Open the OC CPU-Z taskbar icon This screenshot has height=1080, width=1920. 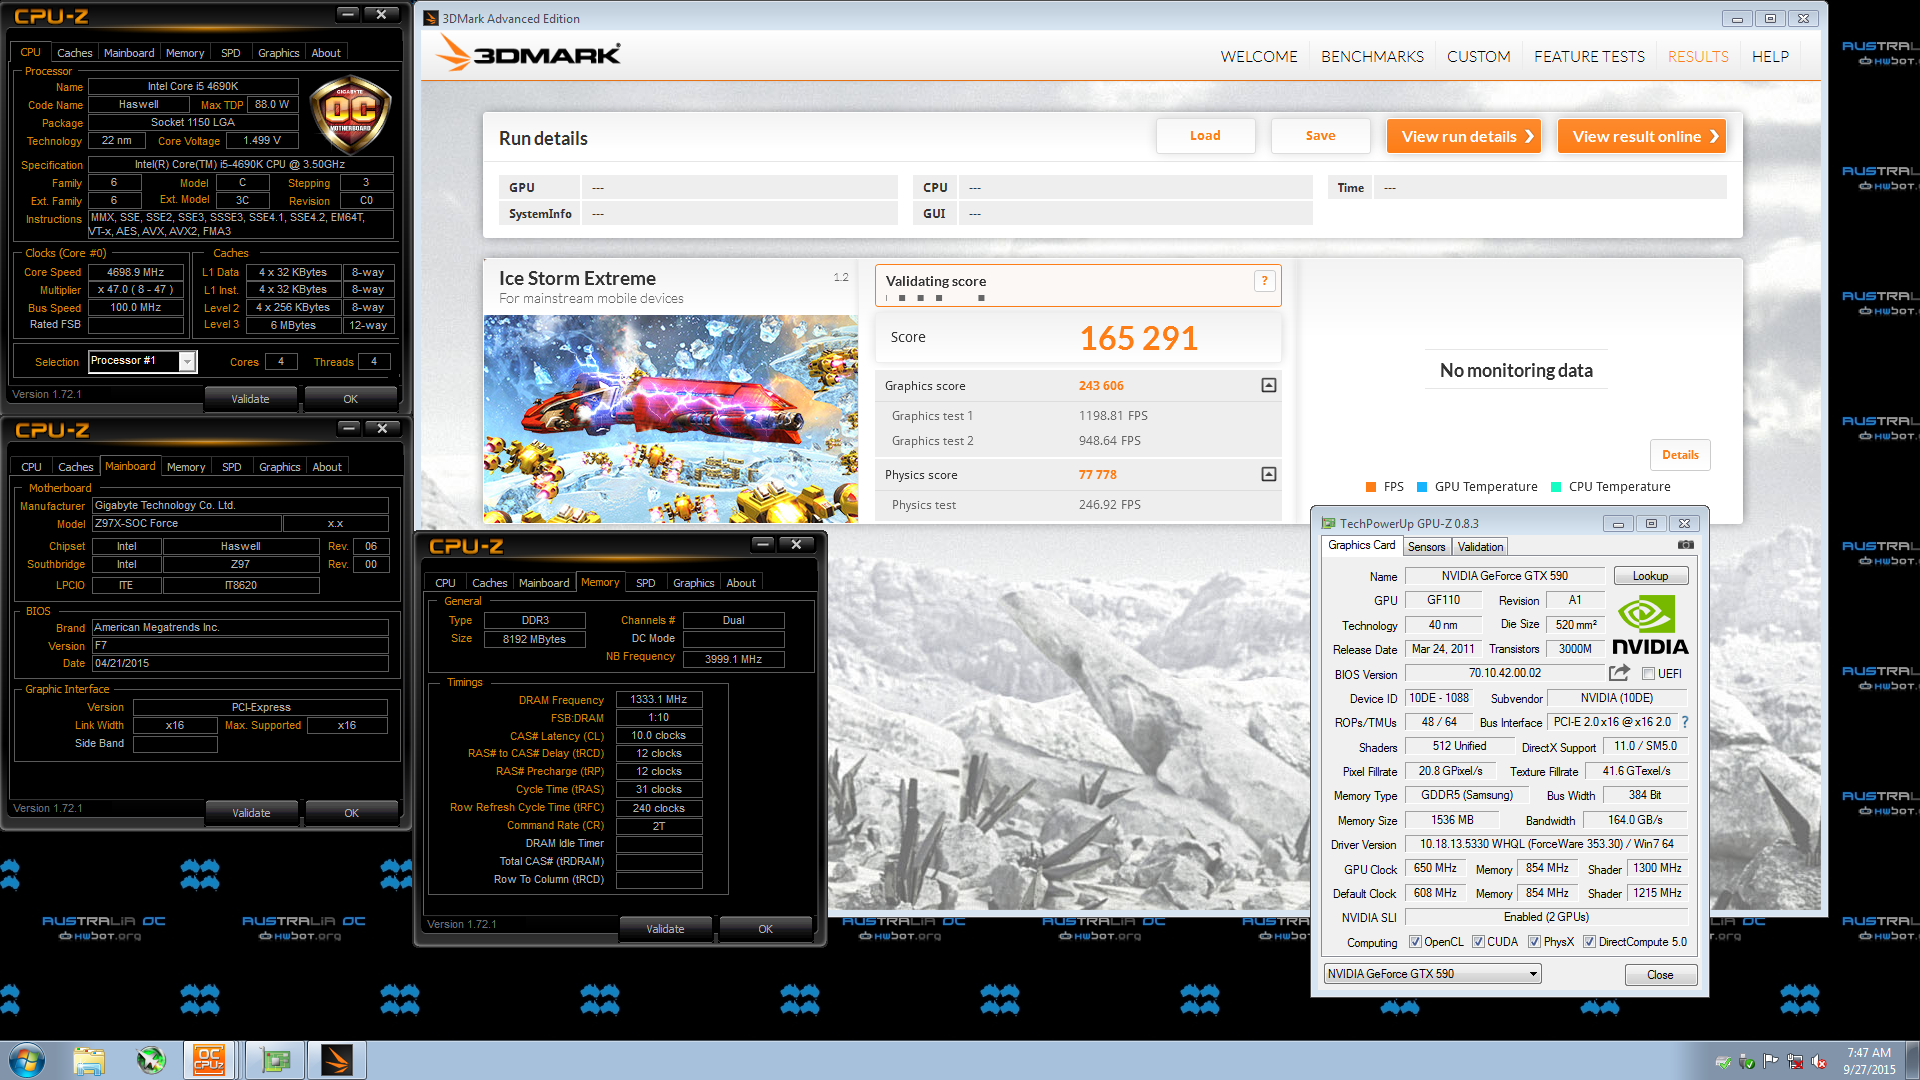click(209, 1060)
